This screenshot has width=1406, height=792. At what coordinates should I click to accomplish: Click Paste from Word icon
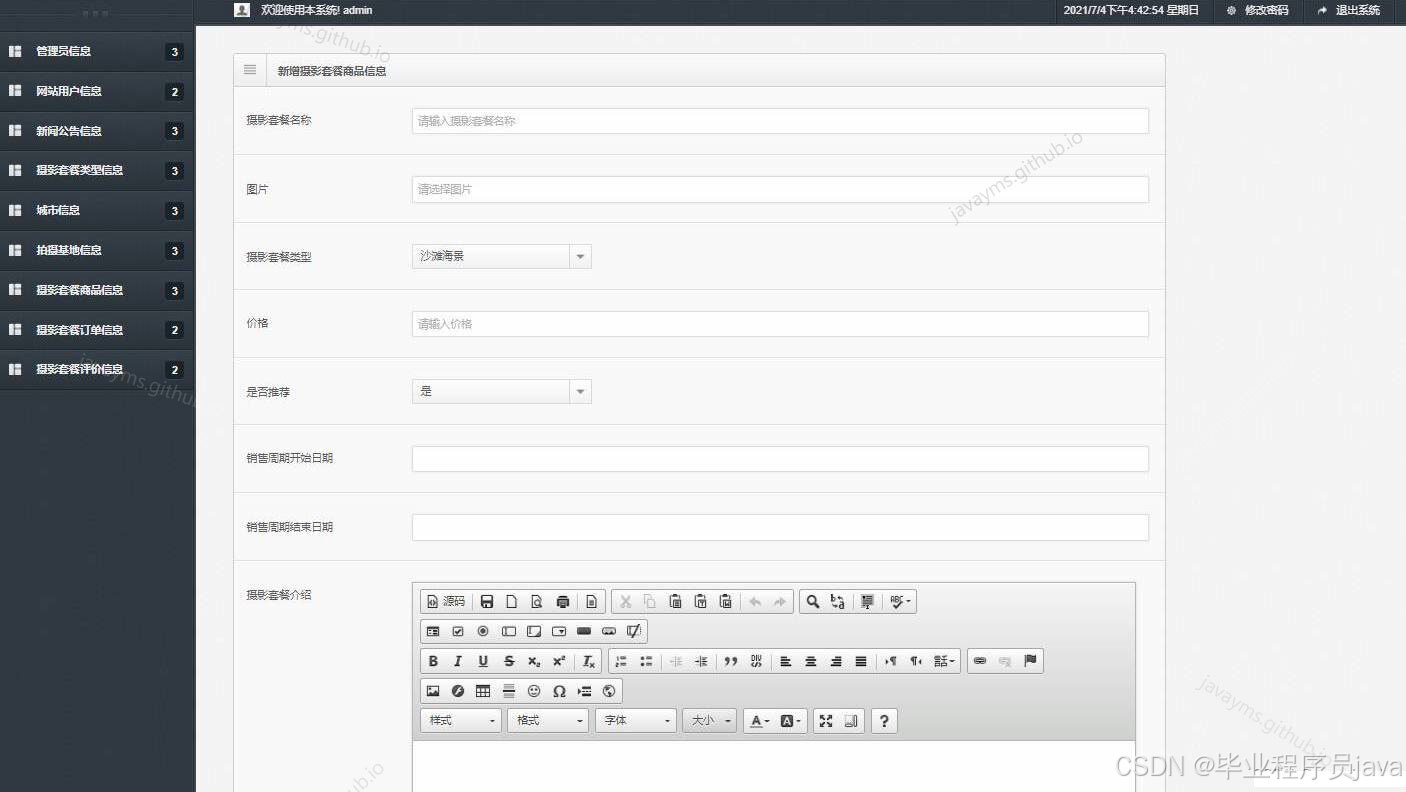(x=726, y=601)
